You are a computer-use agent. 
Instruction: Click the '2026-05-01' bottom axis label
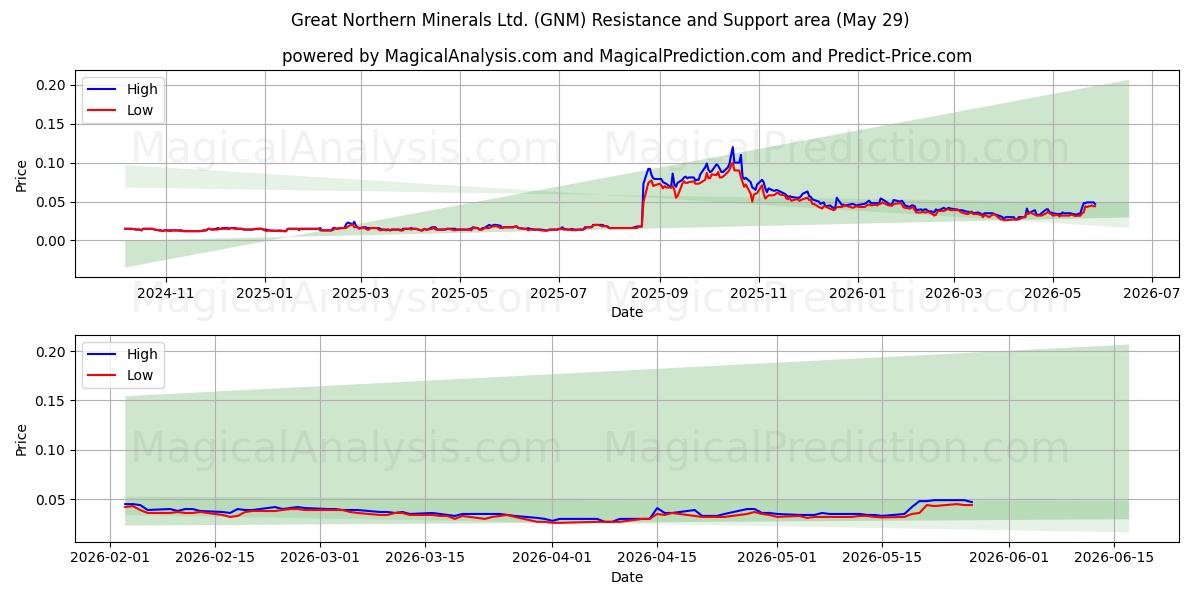778,558
